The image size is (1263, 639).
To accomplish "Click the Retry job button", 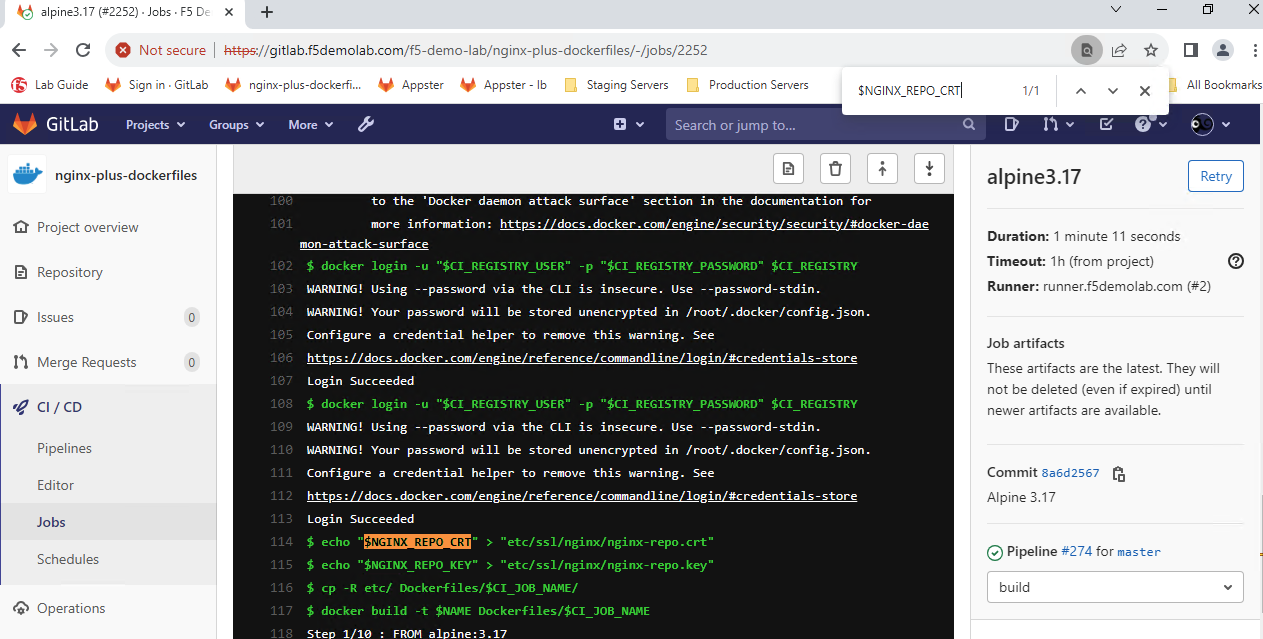I will coord(1216,176).
